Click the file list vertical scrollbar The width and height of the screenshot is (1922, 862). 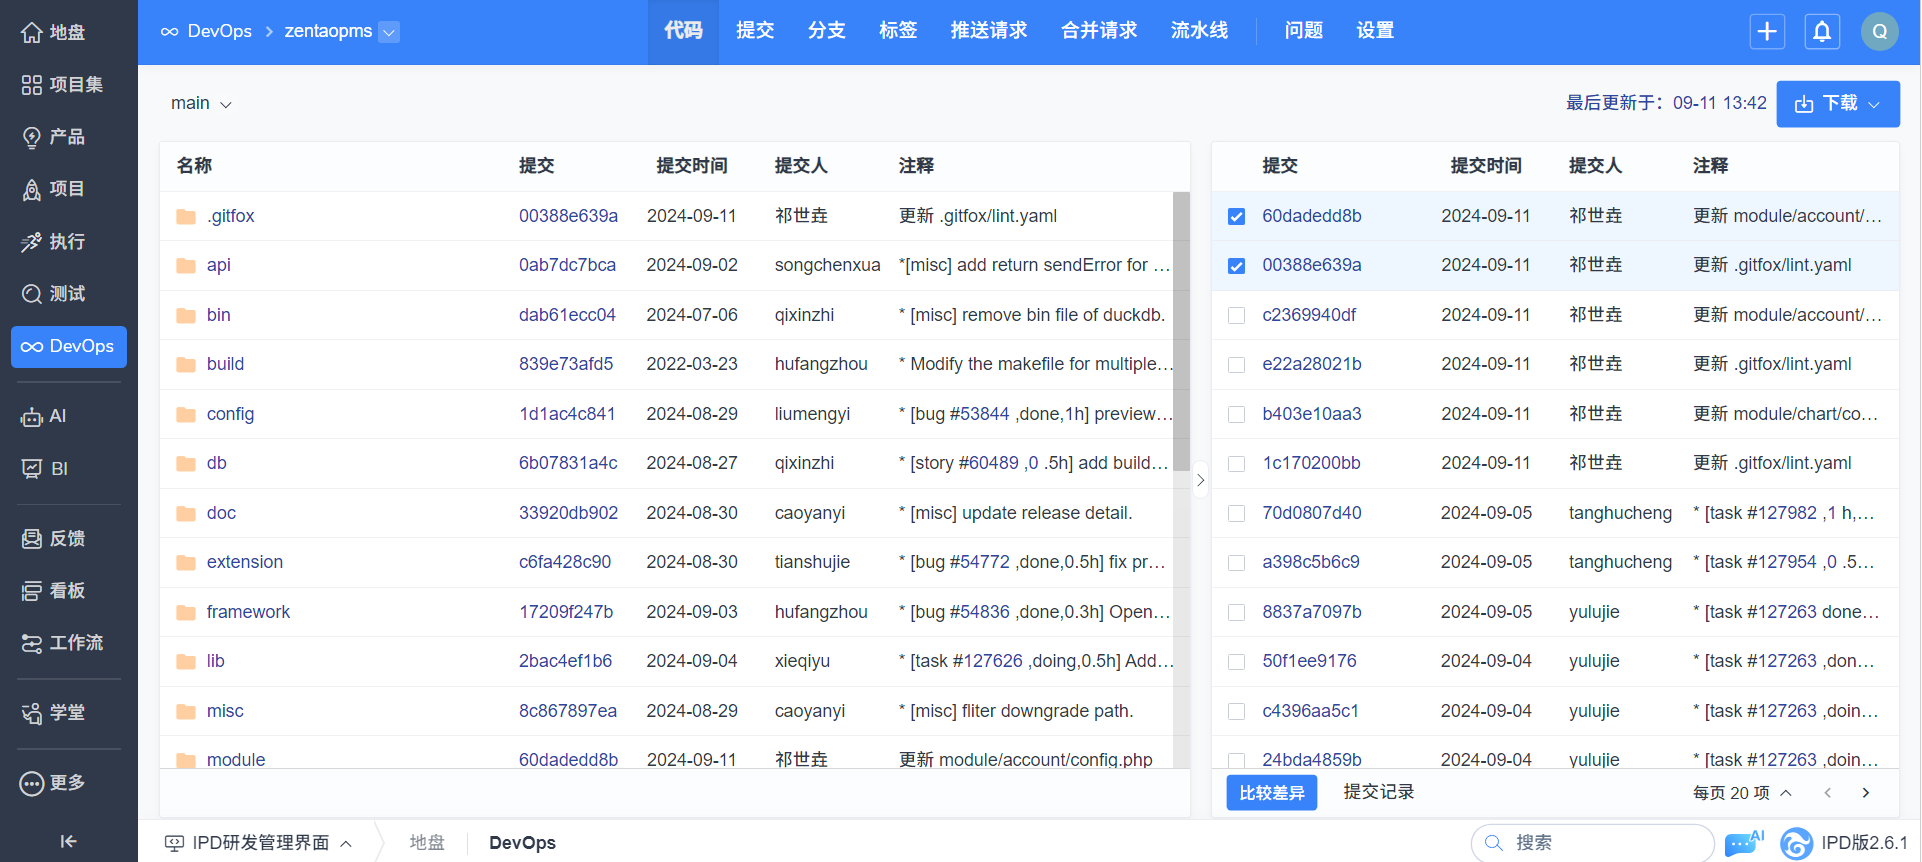1181,330
